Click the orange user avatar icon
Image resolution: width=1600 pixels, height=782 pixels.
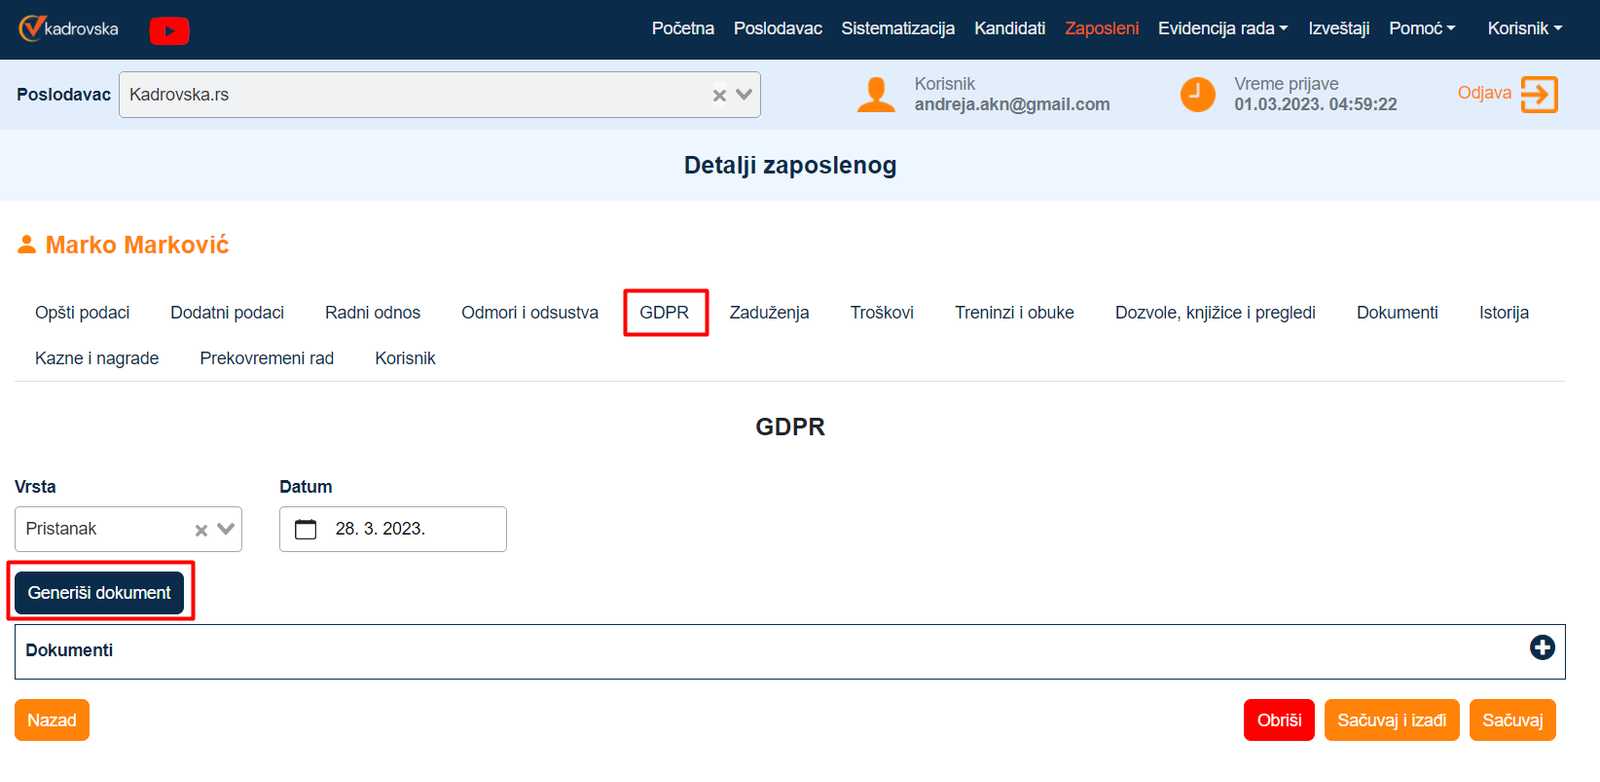pos(876,95)
